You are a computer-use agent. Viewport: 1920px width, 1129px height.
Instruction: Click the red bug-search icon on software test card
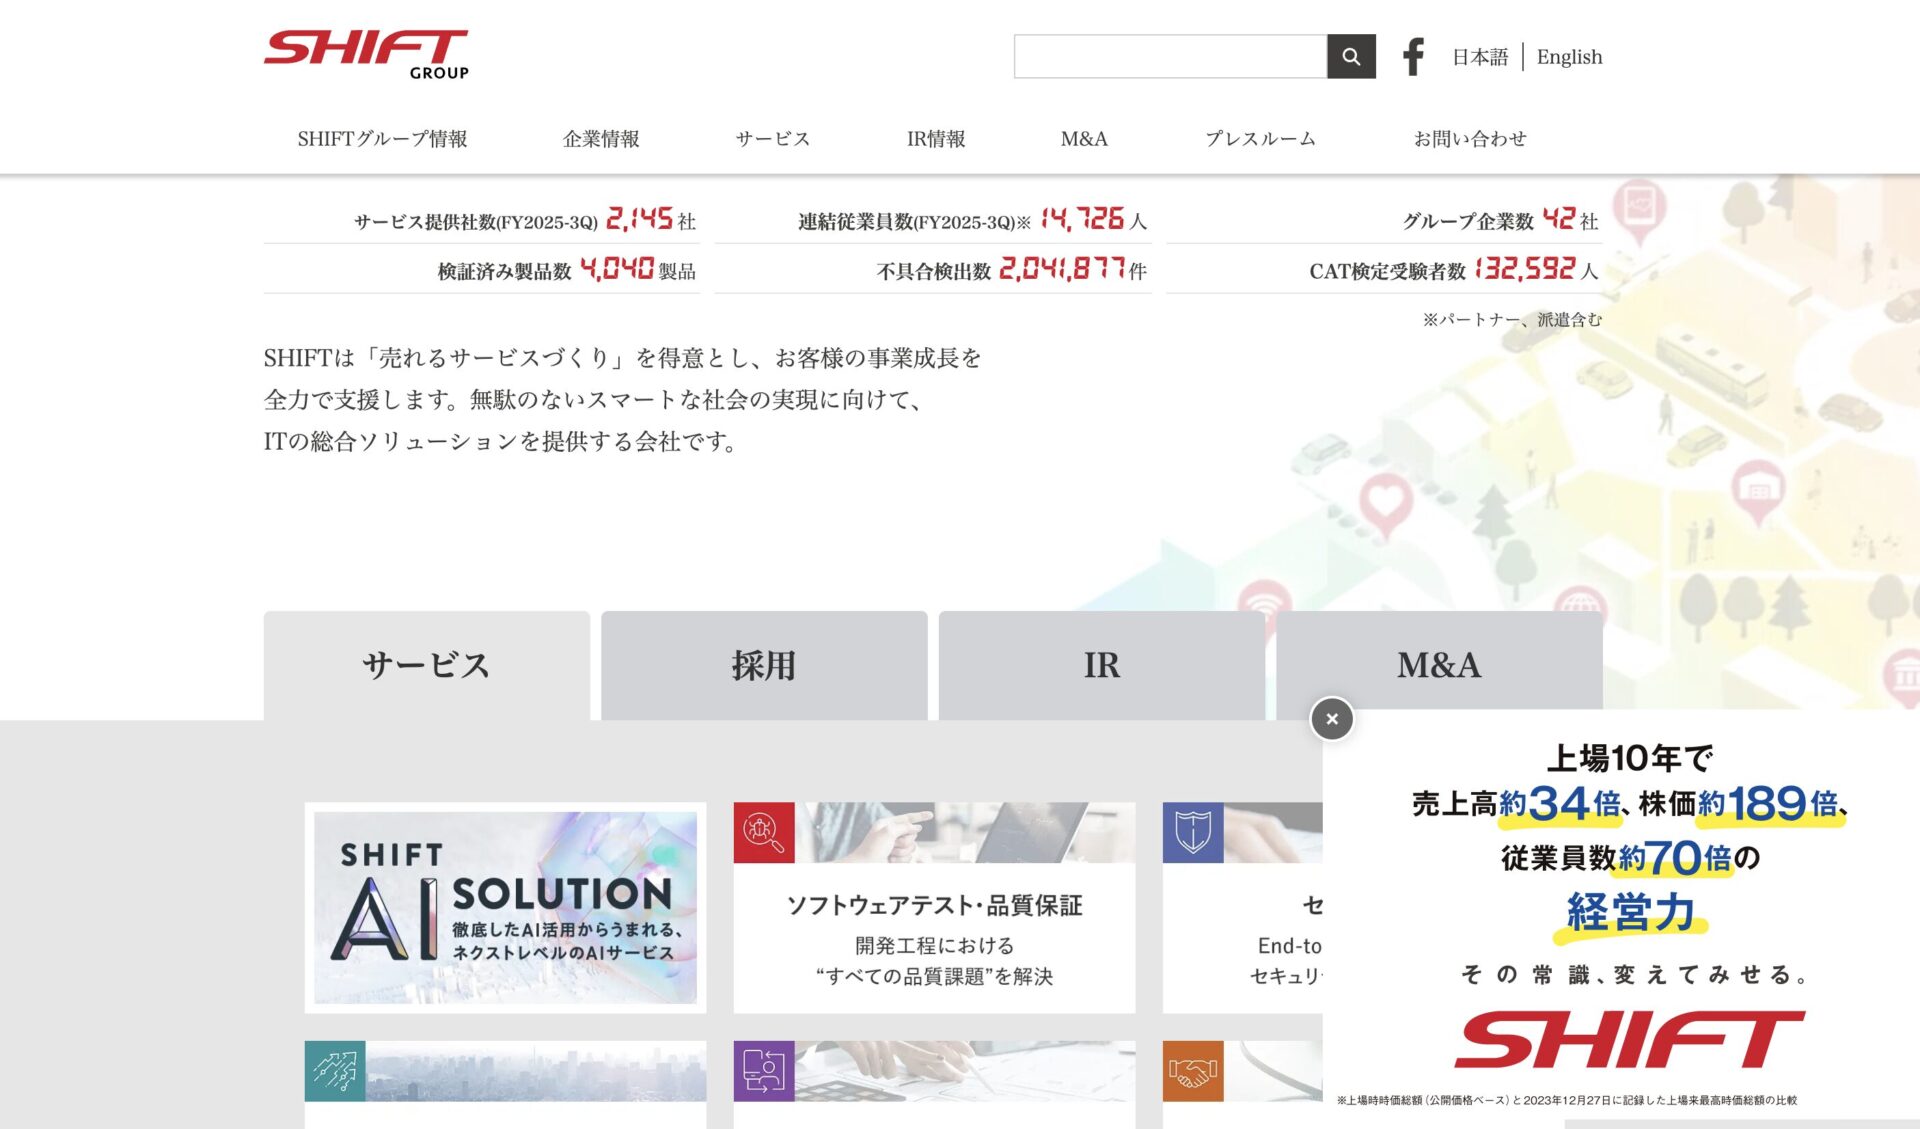pos(764,832)
